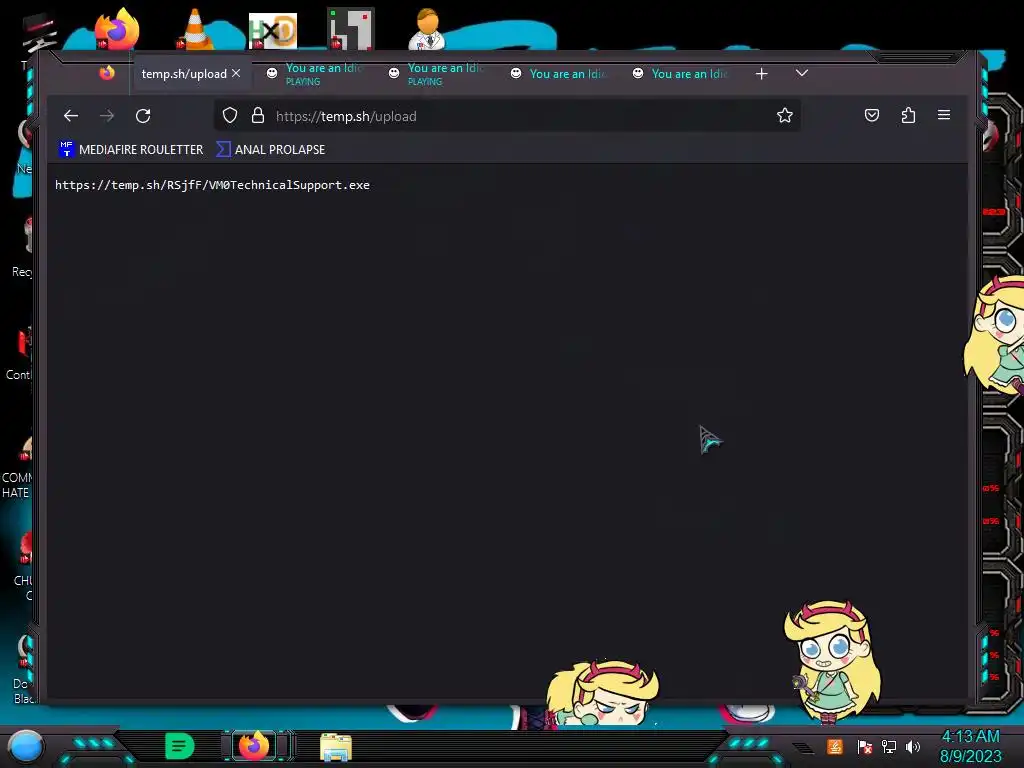Click the Java update tray icon
1024x768 pixels.
coord(835,746)
